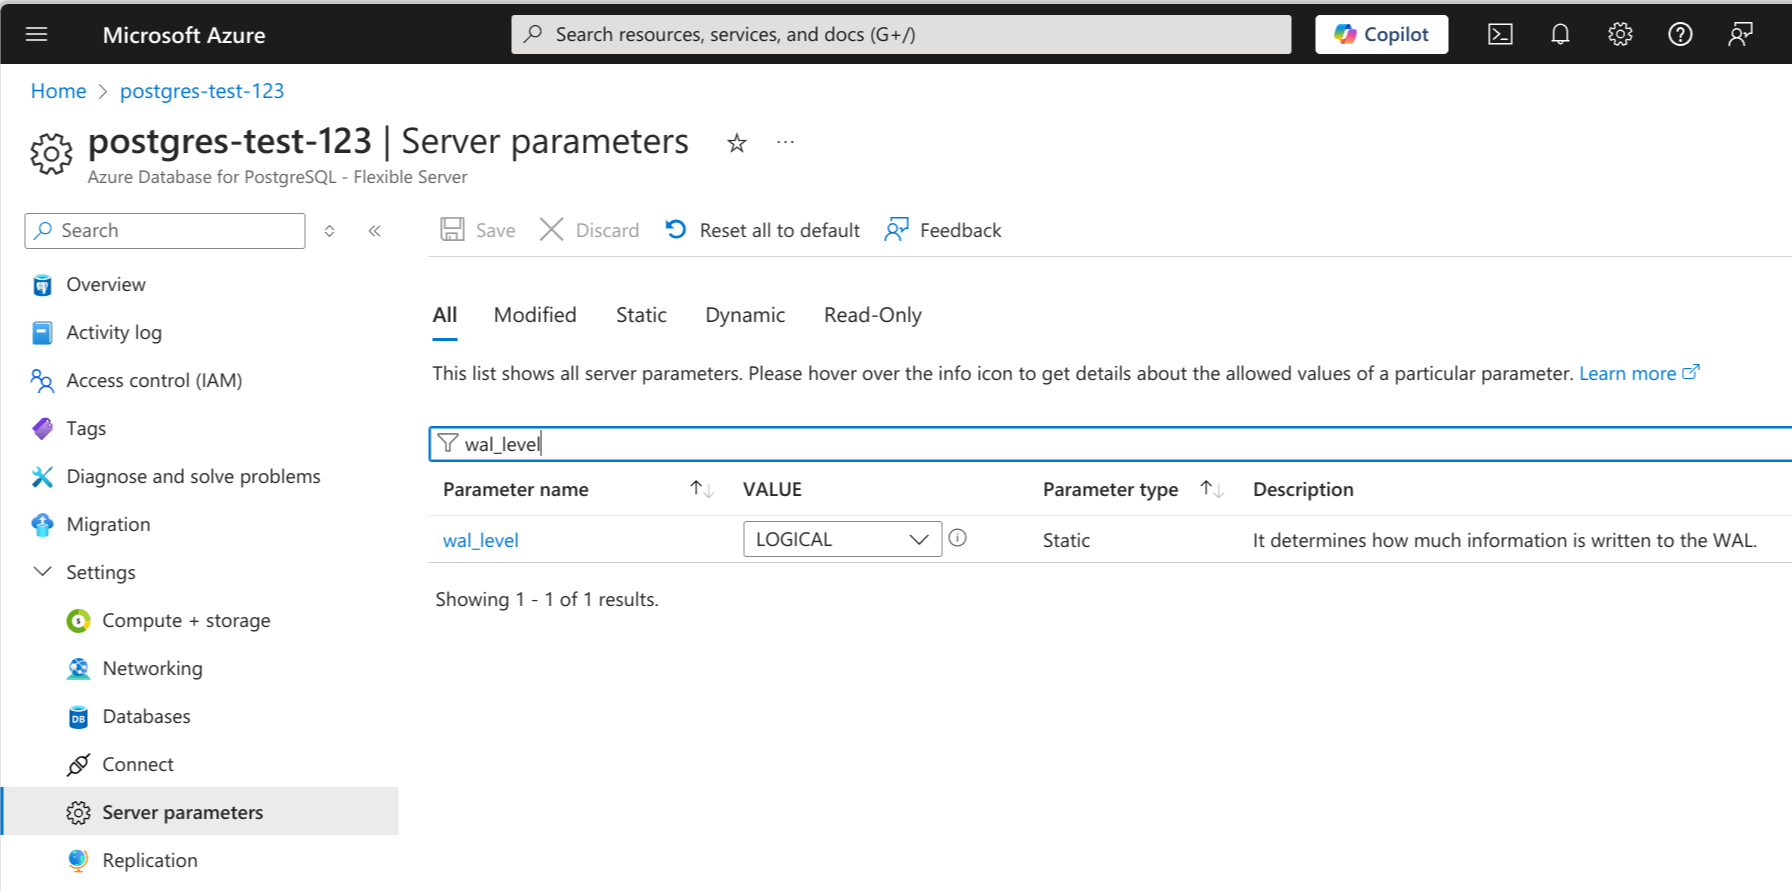
Task: Open the LOGICAL value dropdown
Action: coord(842,539)
